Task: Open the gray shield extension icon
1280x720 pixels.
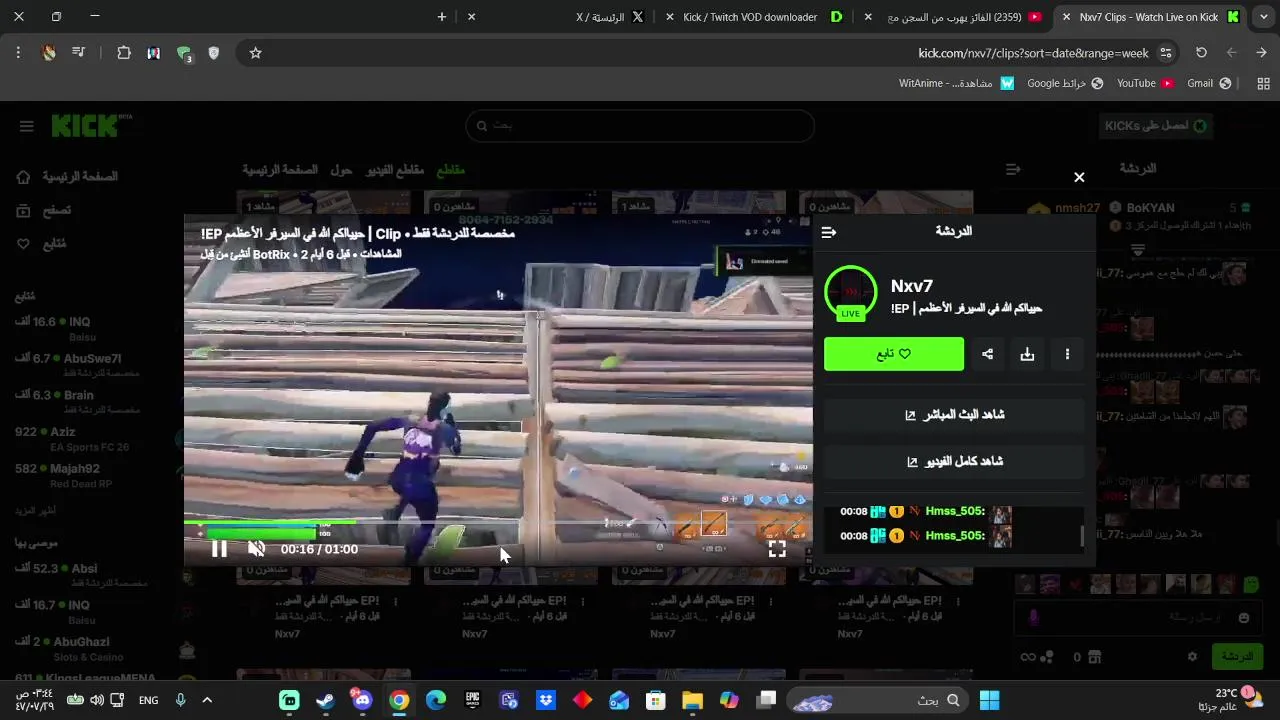Action: [x=213, y=53]
